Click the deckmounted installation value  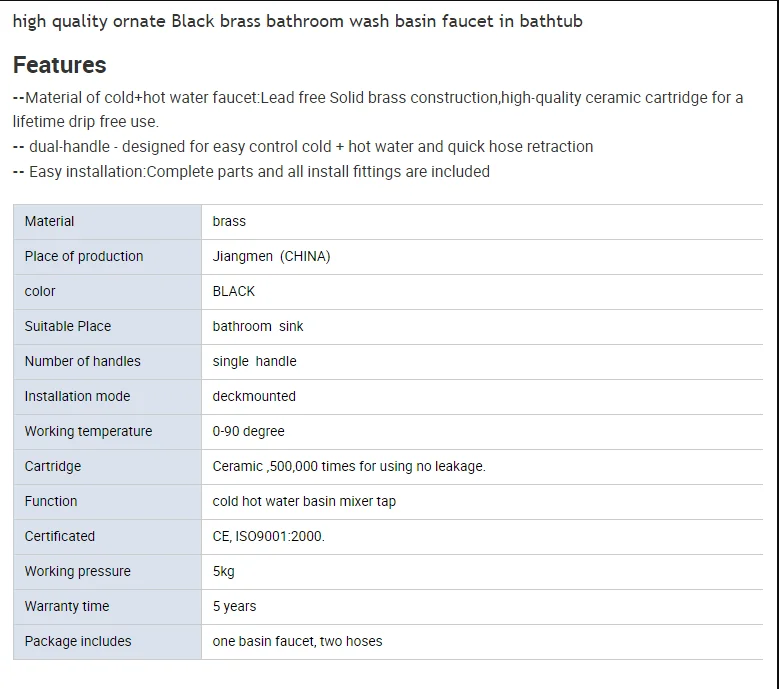coord(254,396)
